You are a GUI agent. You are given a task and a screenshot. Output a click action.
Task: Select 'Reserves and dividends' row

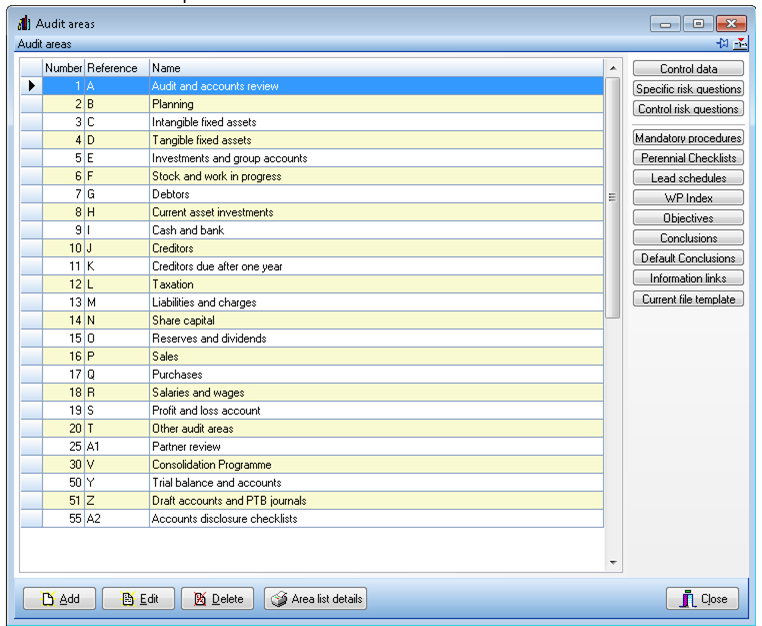pos(312,338)
